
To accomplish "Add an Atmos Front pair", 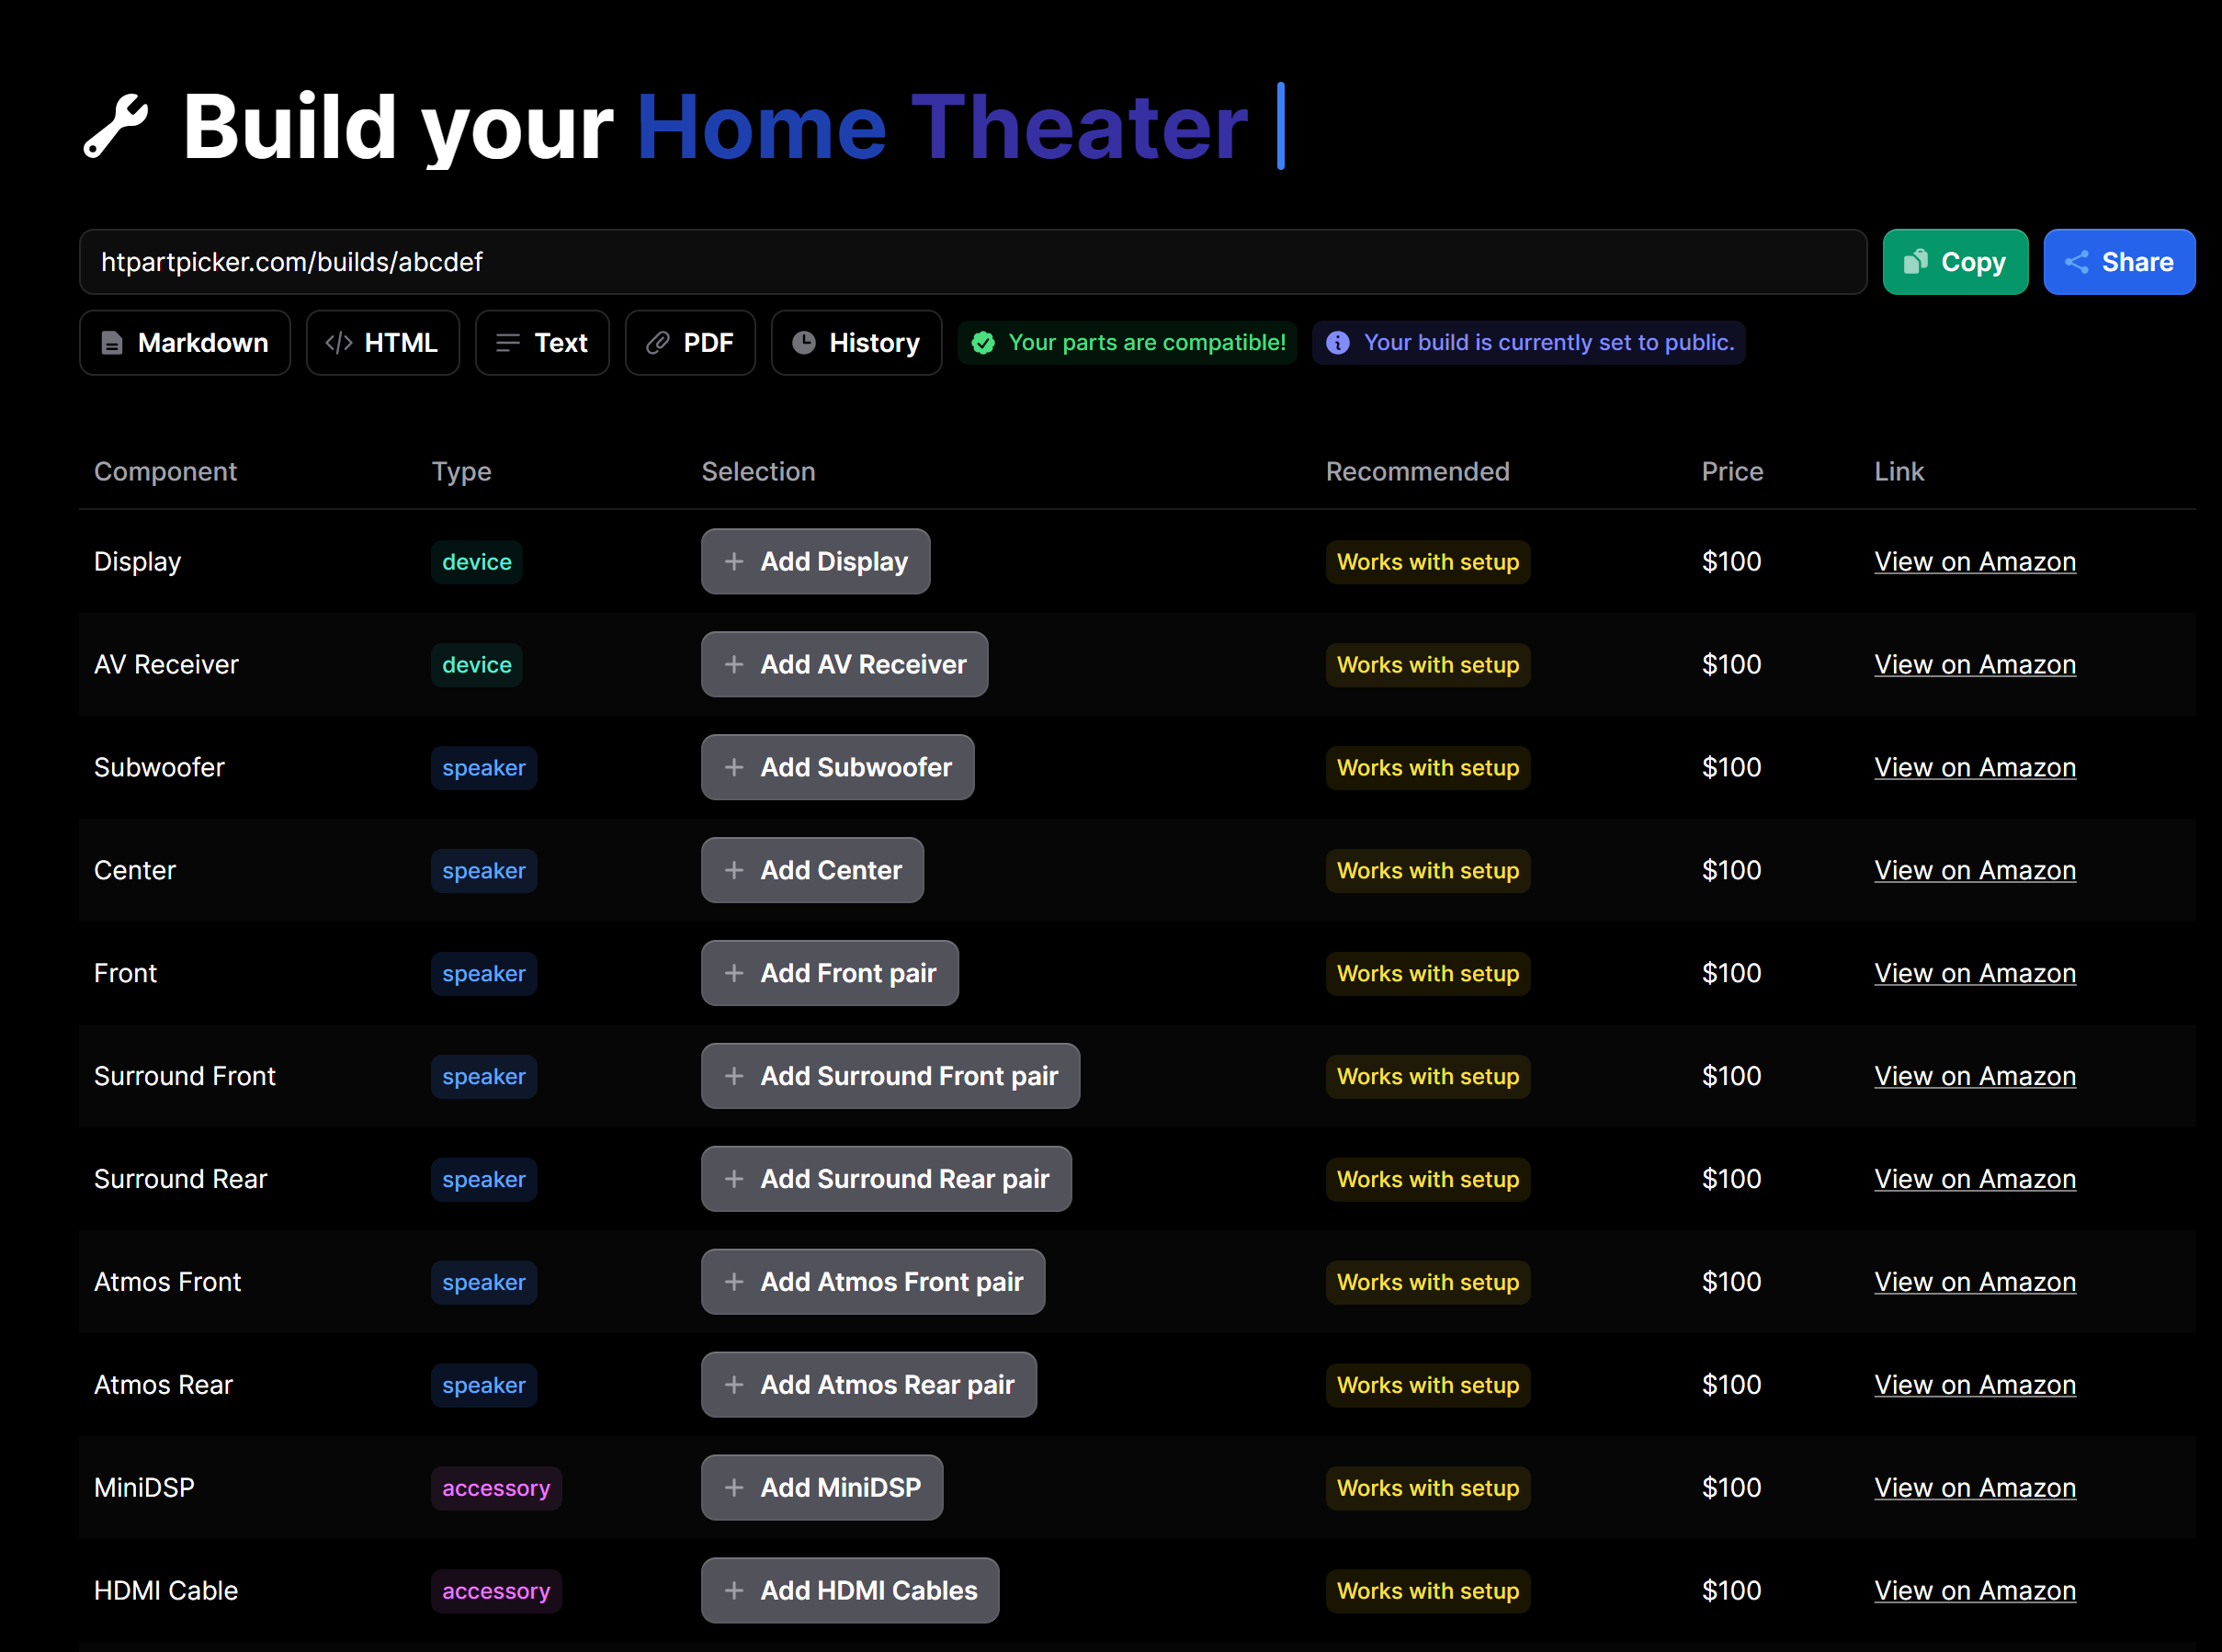I will [873, 1283].
